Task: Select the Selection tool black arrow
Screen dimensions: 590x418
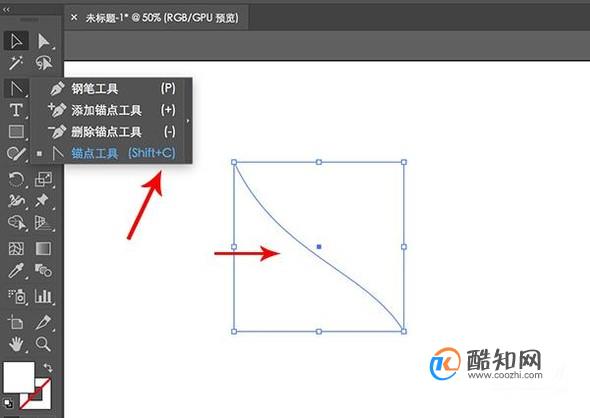Action: 16,41
